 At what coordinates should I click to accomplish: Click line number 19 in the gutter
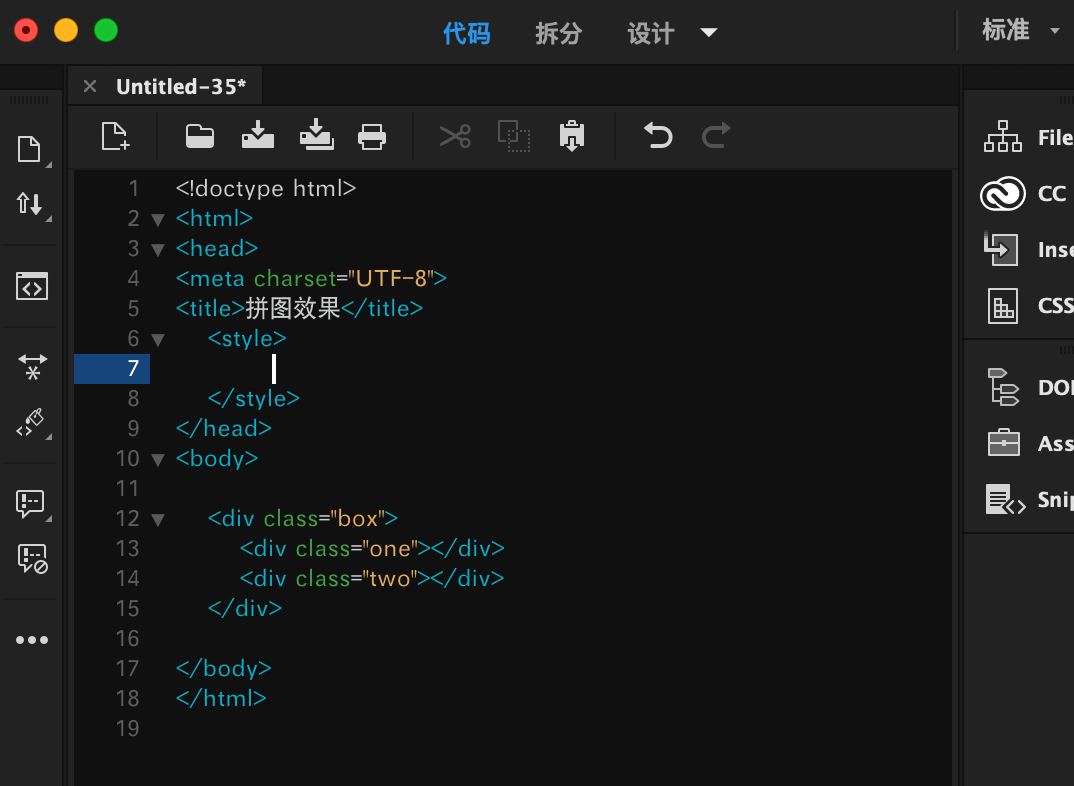127,728
